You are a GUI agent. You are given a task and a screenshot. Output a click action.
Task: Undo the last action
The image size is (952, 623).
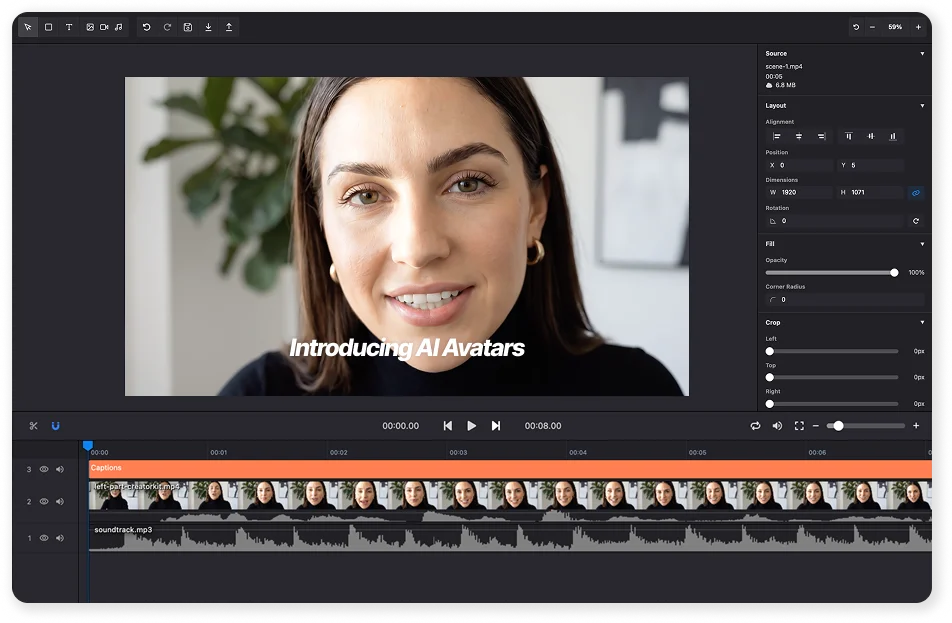tap(147, 27)
